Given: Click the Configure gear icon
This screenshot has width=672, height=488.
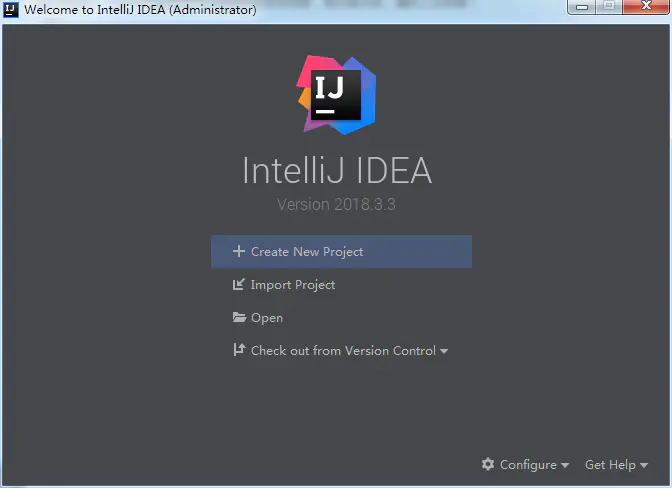Looking at the screenshot, I should [488, 464].
